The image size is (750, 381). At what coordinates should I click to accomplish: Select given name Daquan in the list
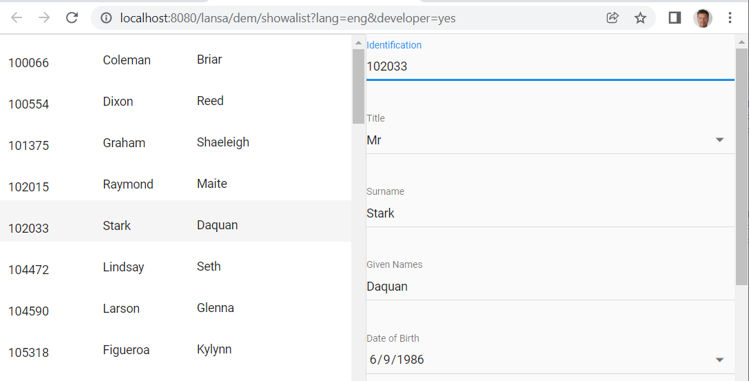click(217, 225)
